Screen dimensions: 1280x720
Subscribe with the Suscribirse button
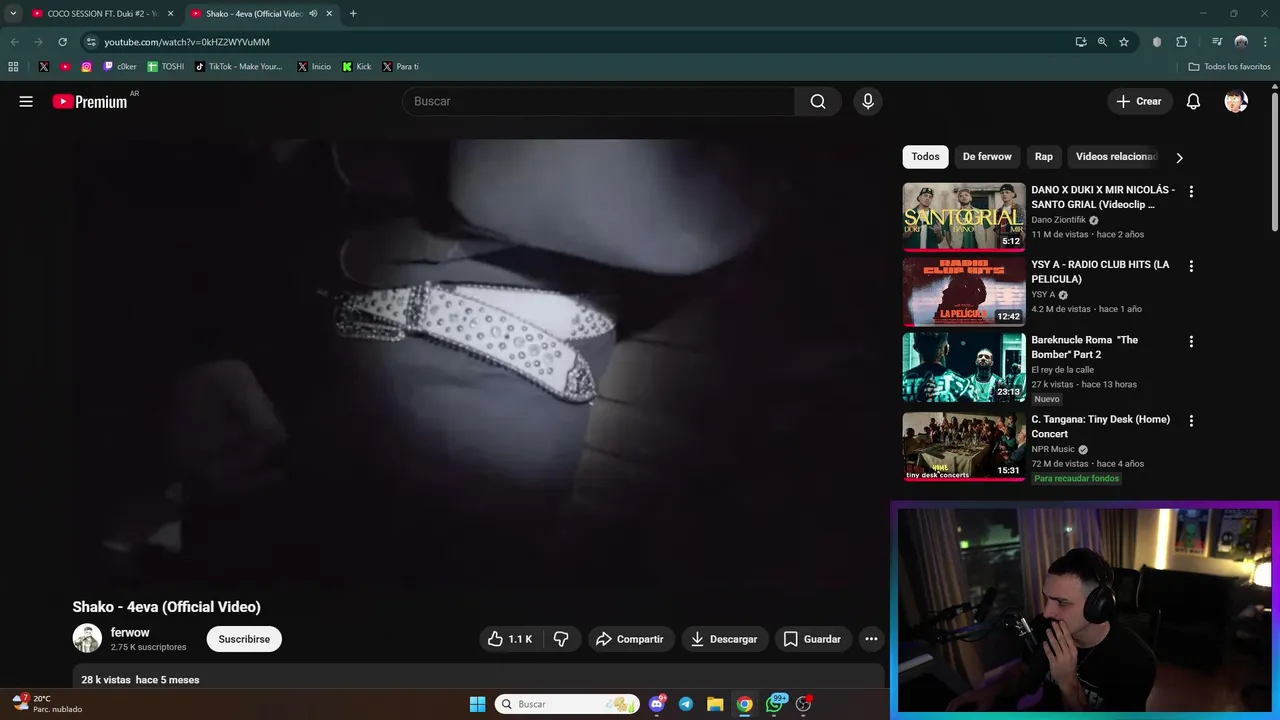coord(244,639)
